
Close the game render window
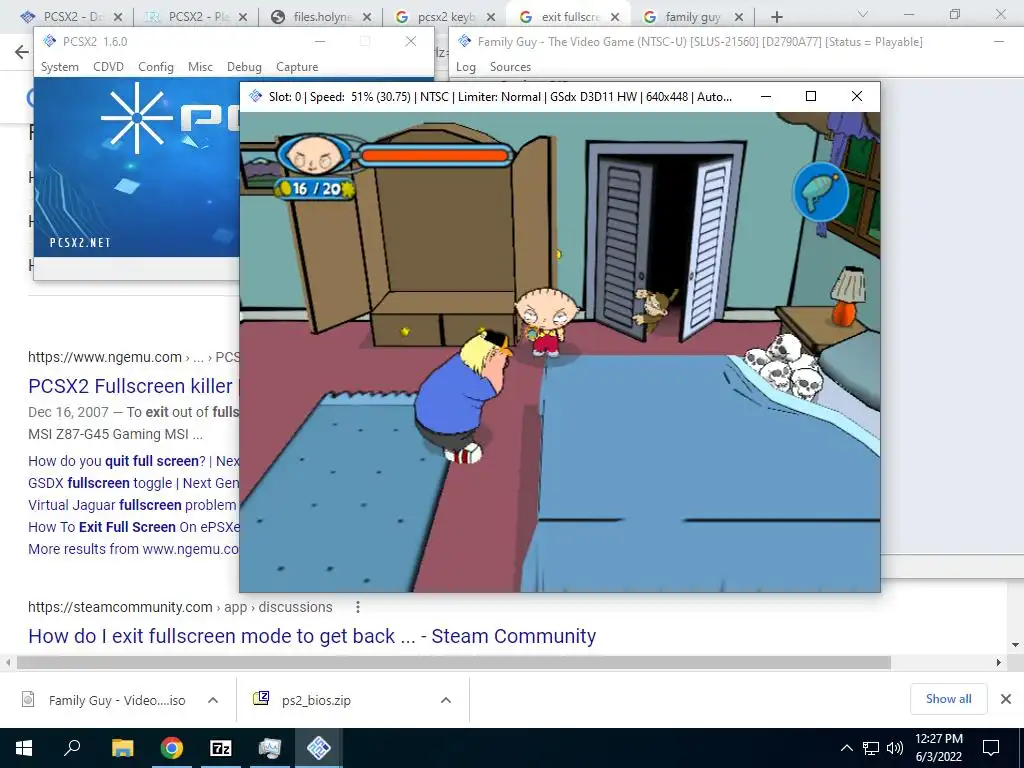click(x=857, y=96)
